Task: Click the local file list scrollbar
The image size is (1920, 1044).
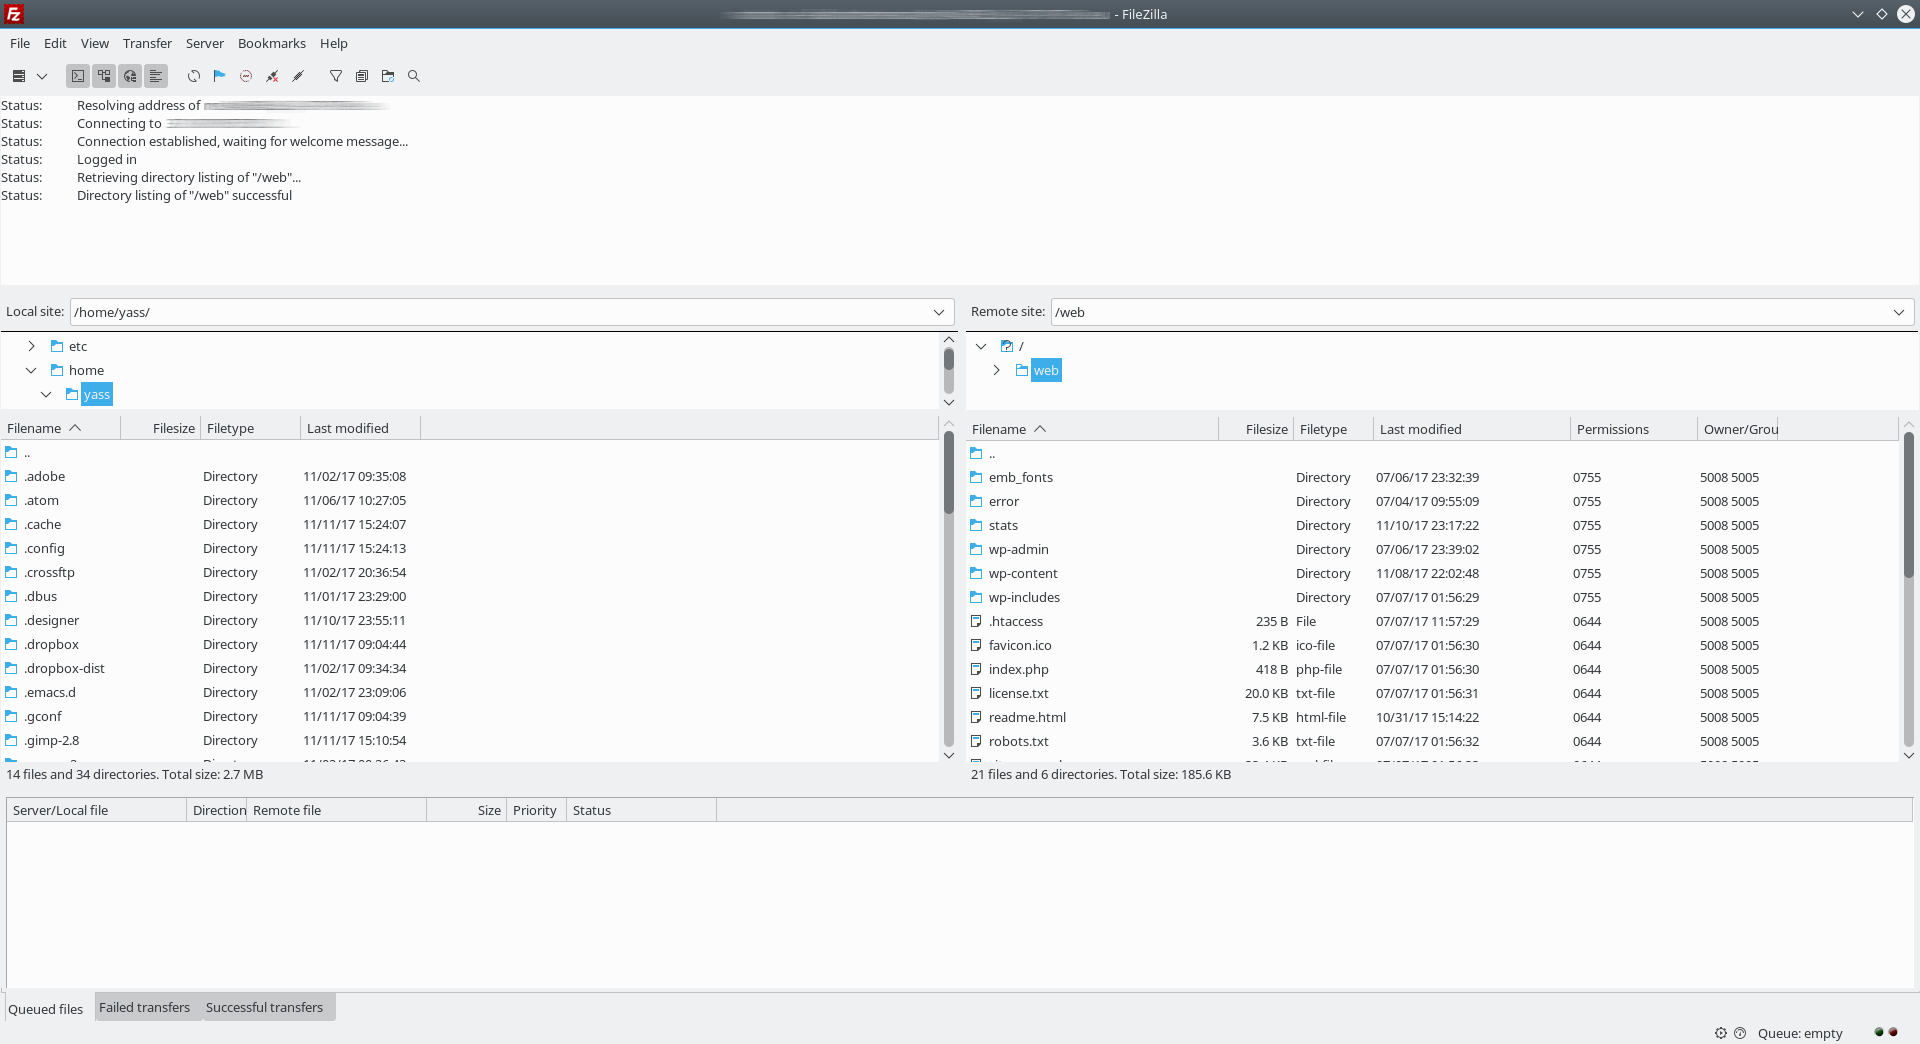Action: click(x=949, y=473)
